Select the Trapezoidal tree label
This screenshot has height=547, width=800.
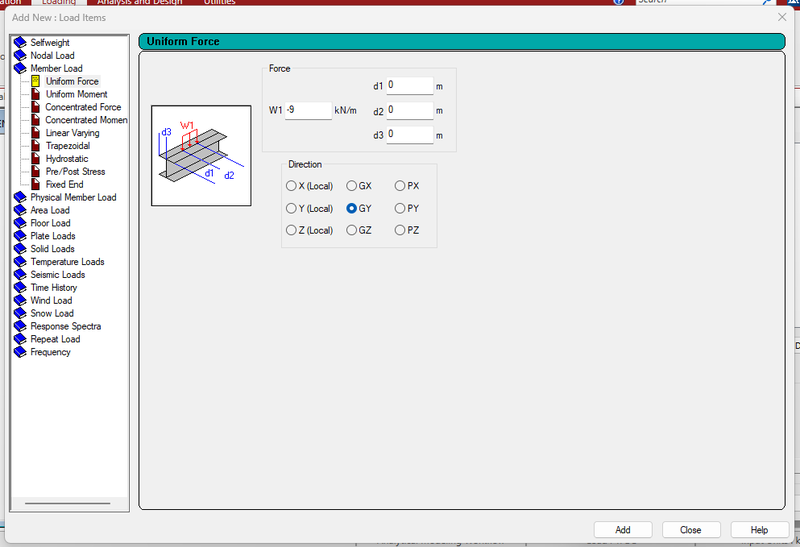[68, 145]
